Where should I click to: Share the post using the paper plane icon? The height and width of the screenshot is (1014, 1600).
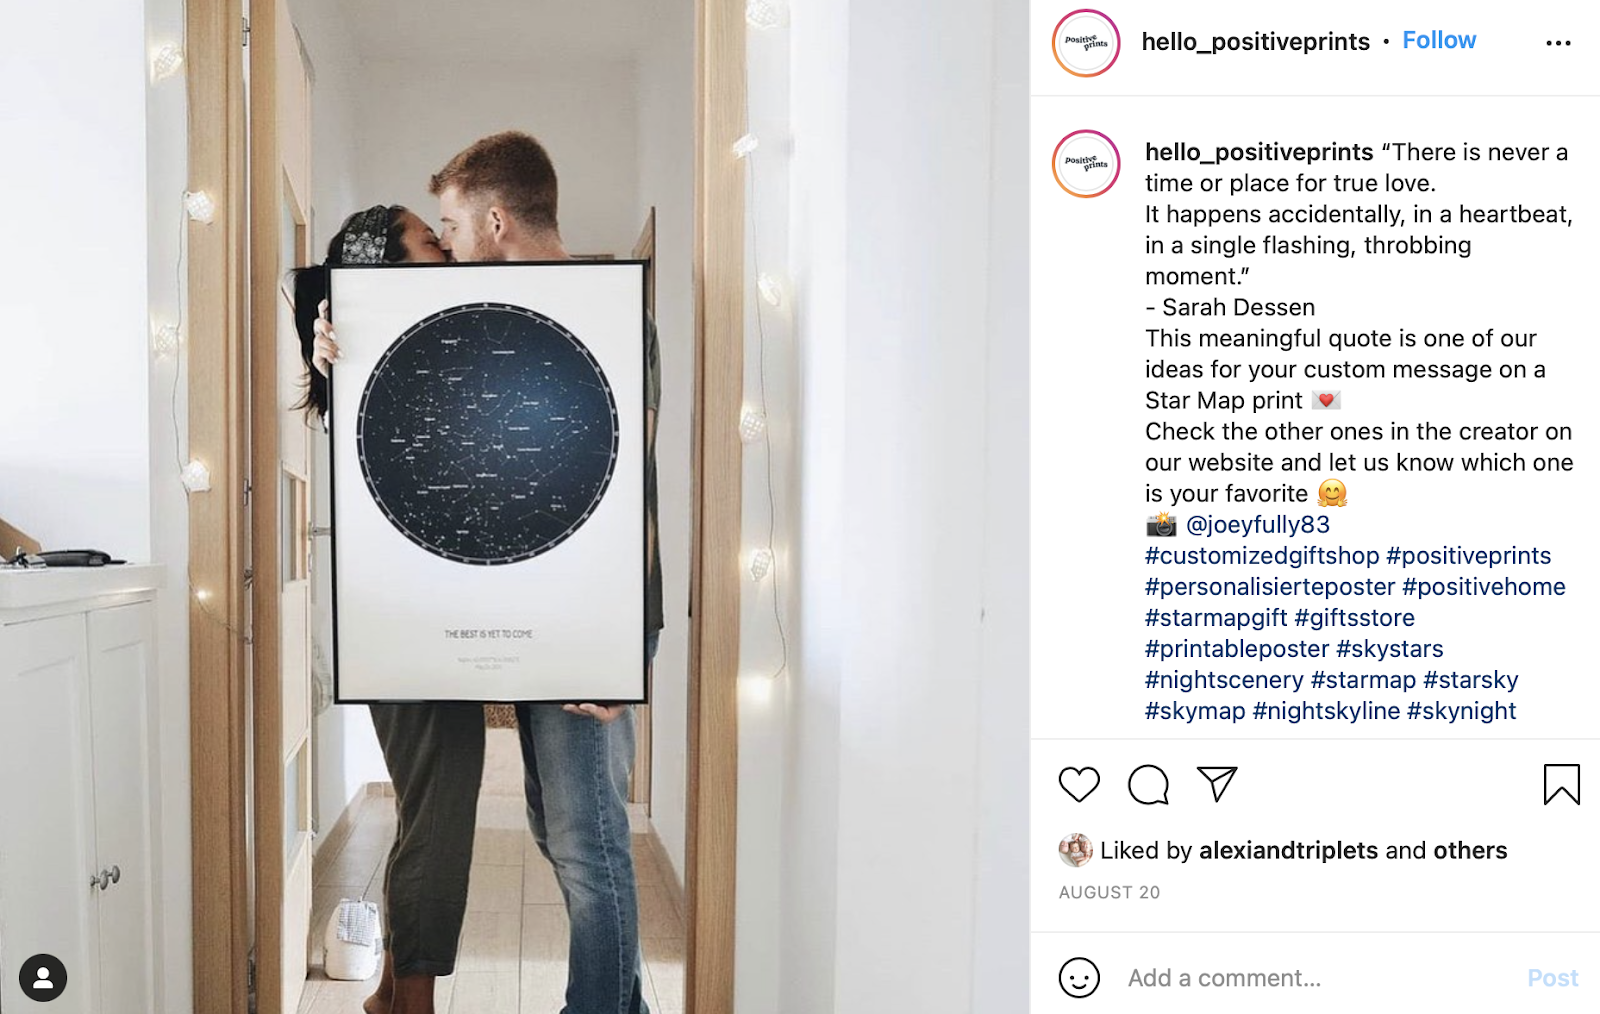(1217, 784)
